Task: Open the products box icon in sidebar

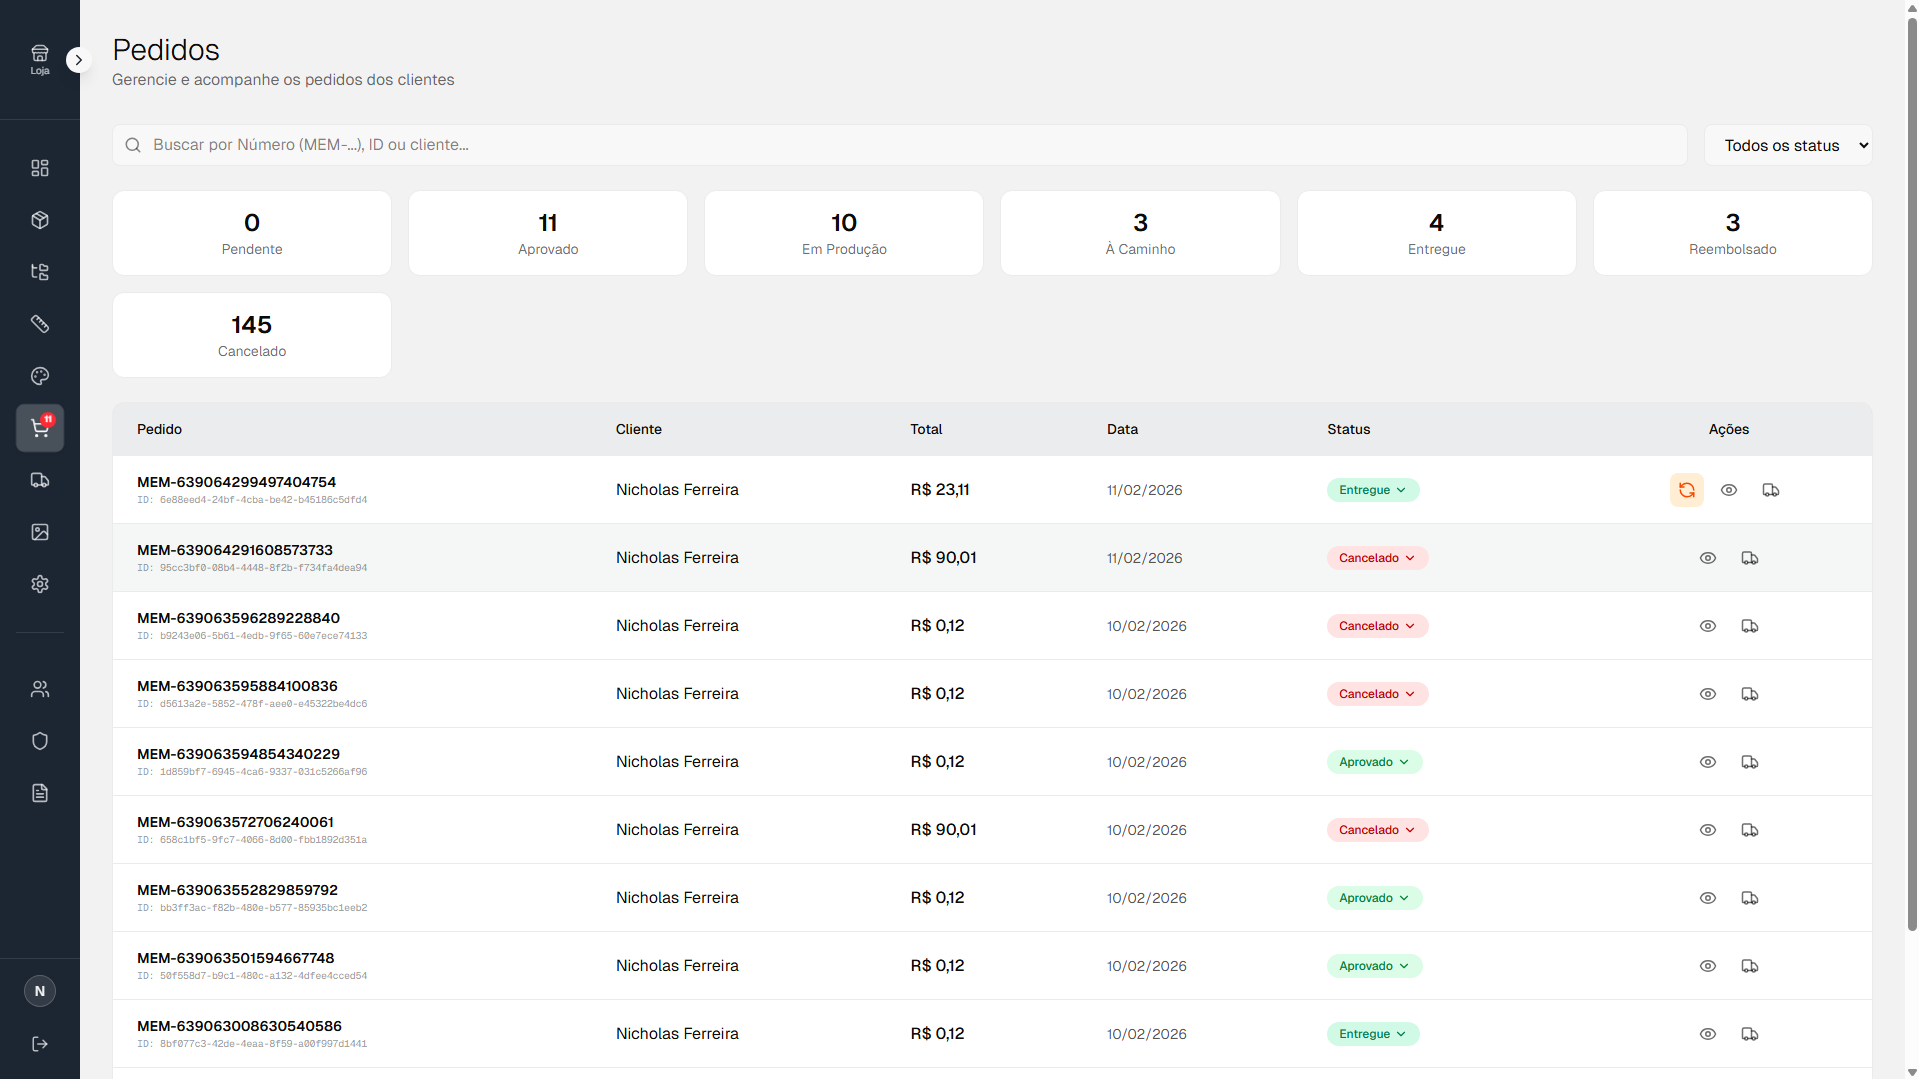Action: (40, 220)
